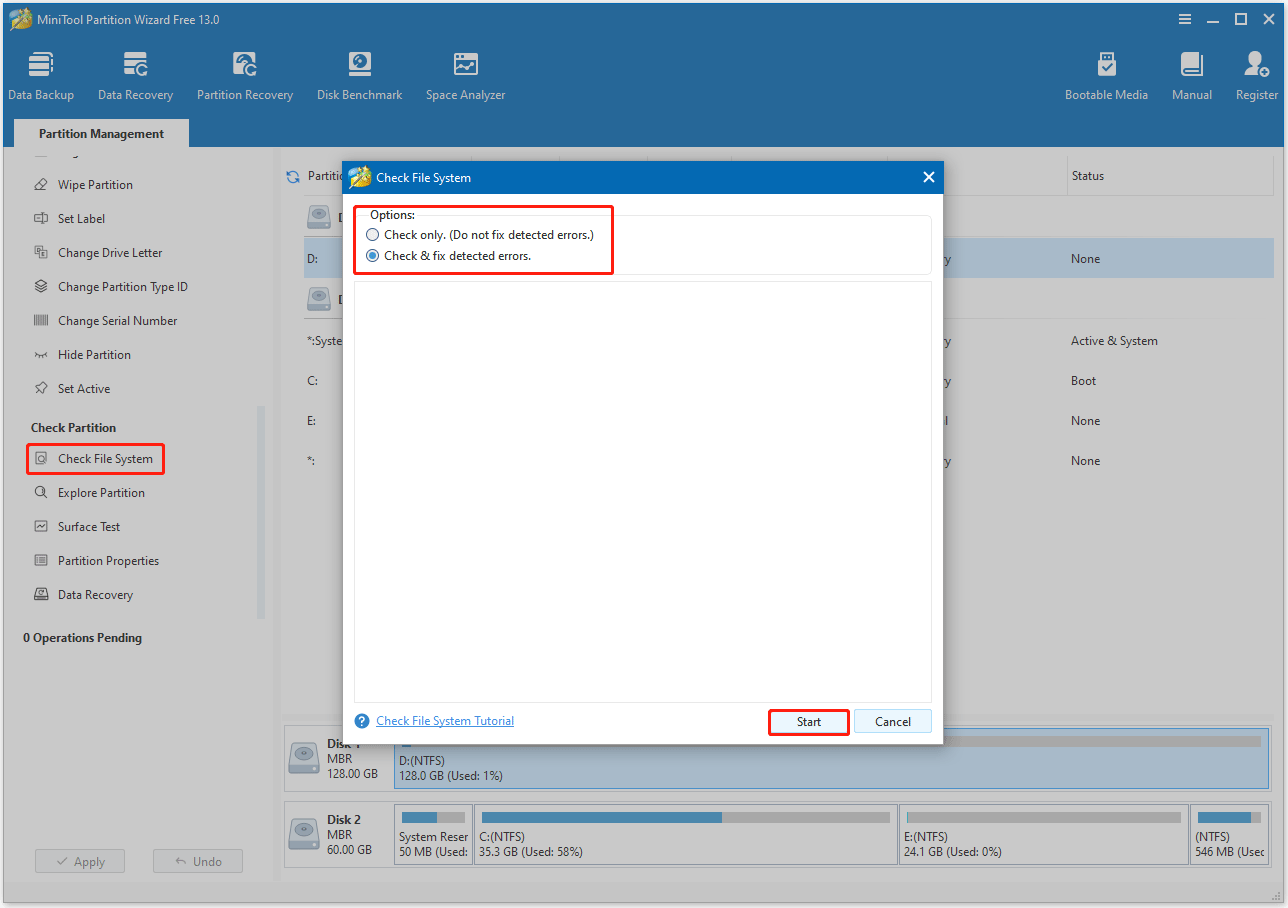Open the Manual
The image size is (1288, 908).
tap(1191, 75)
